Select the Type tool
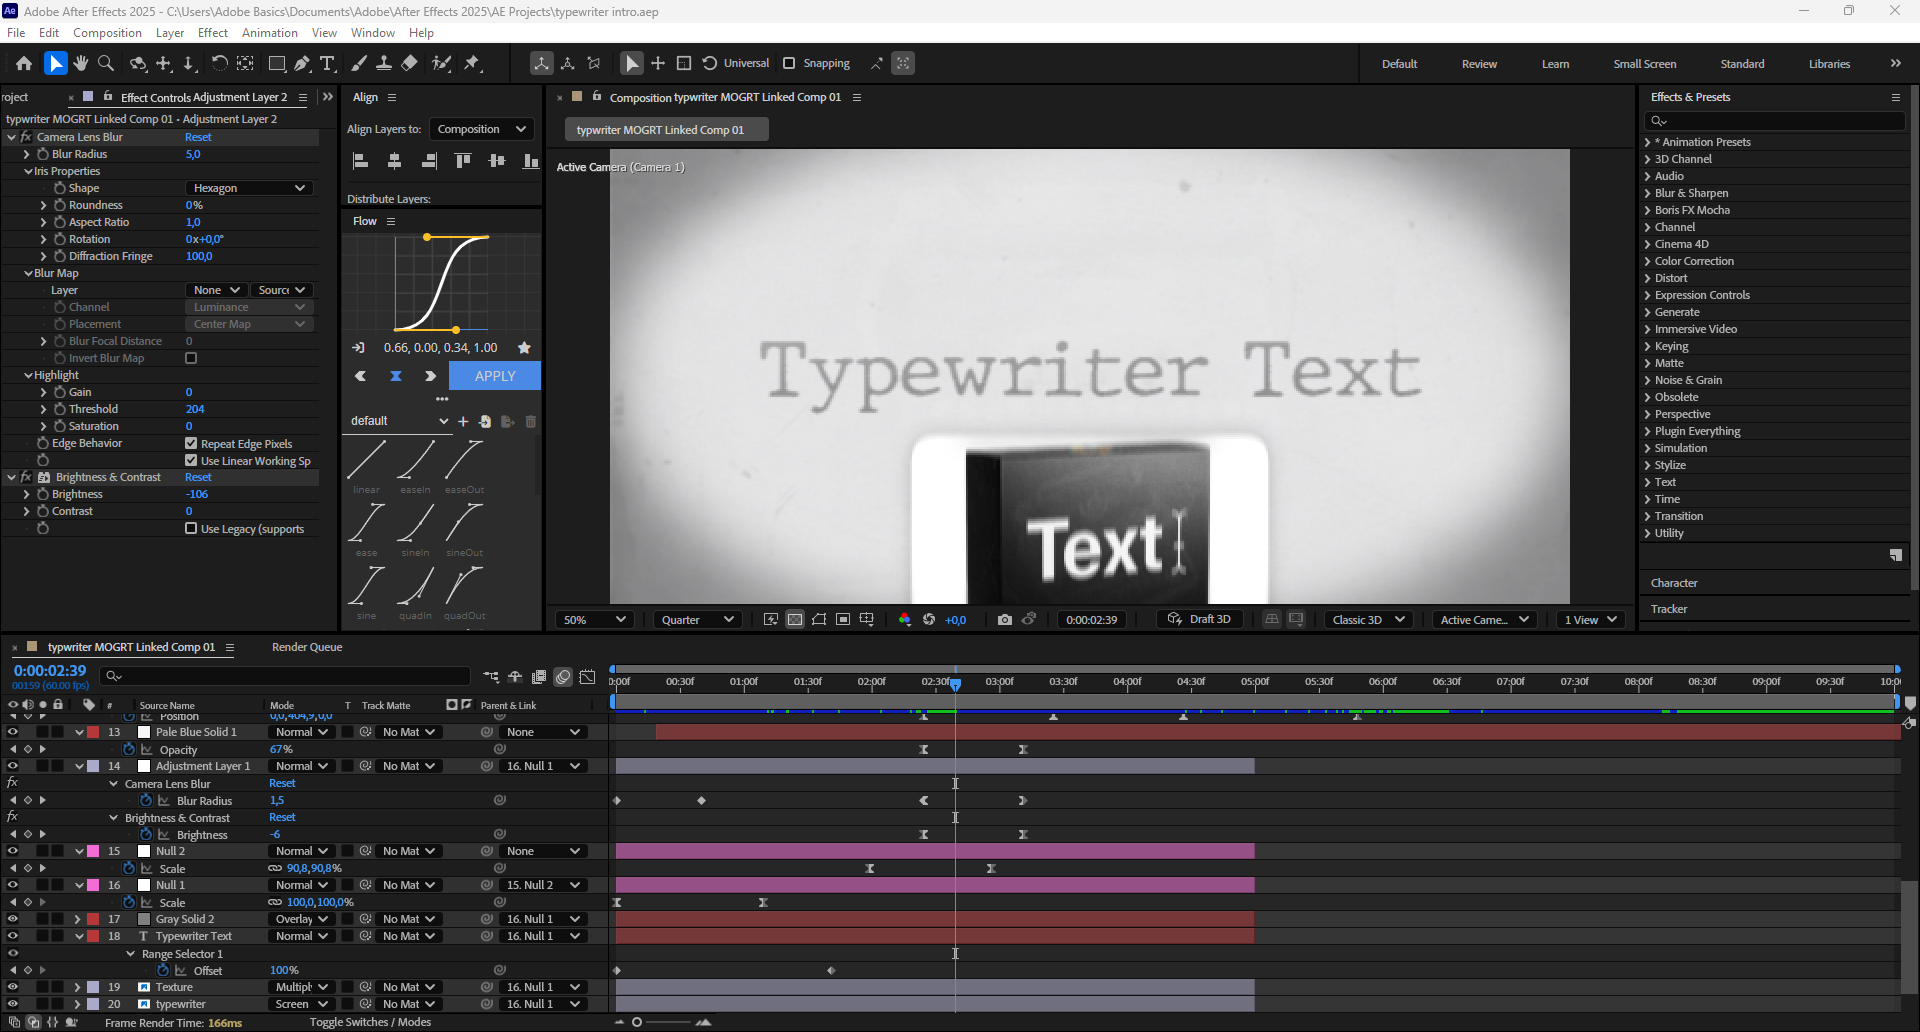The height and width of the screenshot is (1032, 1920). point(327,63)
